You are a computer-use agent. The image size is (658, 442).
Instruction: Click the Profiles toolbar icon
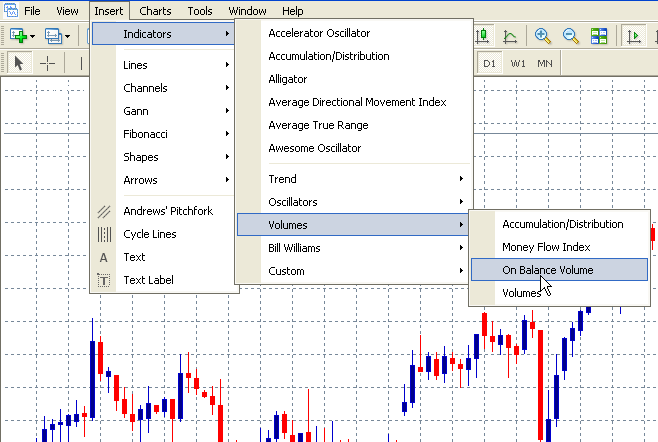(x=54, y=36)
